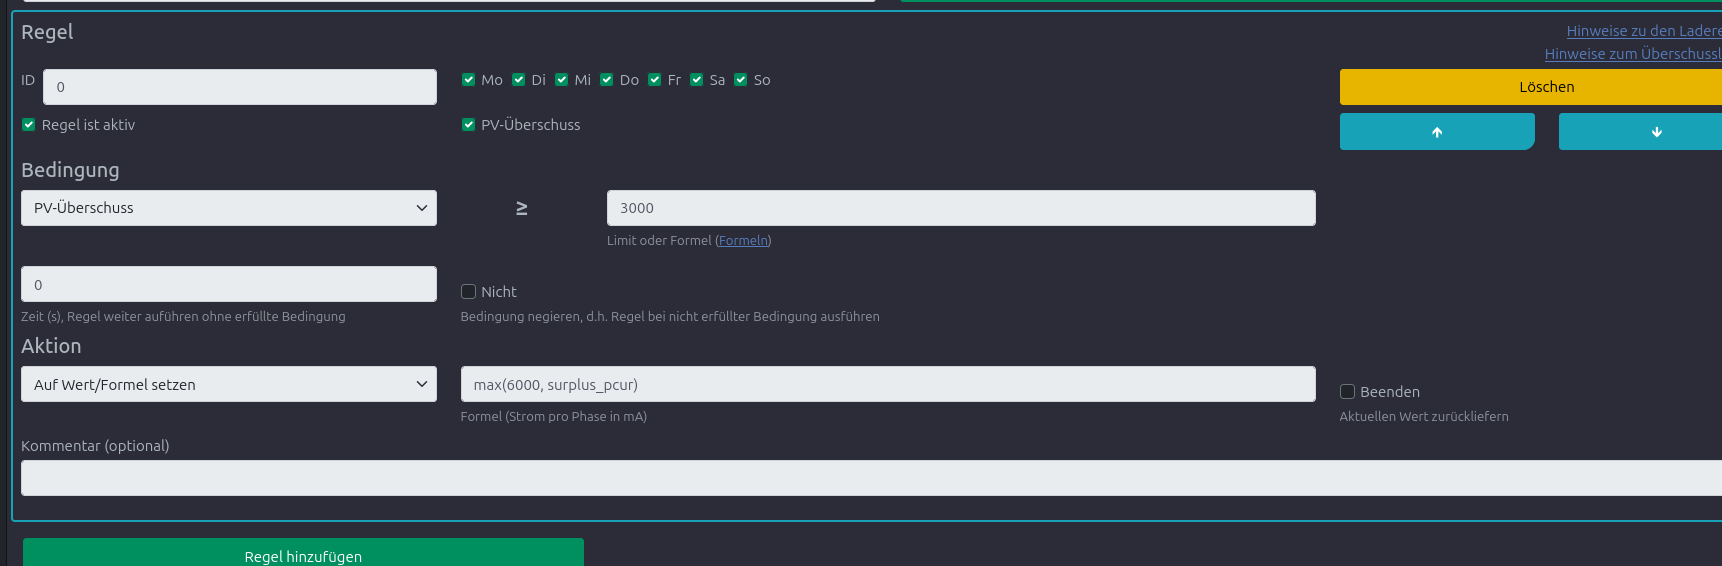This screenshot has height=566, width=1722.
Task: Disable the 'Regel ist aktiv' checkbox
Action: pyautogui.click(x=29, y=125)
